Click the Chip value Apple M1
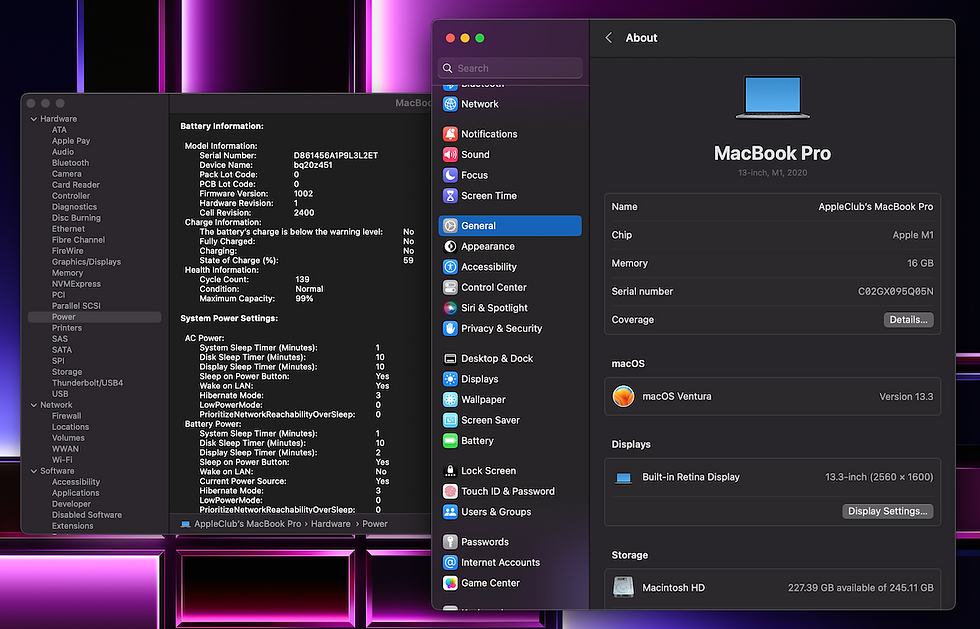 [x=912, y=235]
